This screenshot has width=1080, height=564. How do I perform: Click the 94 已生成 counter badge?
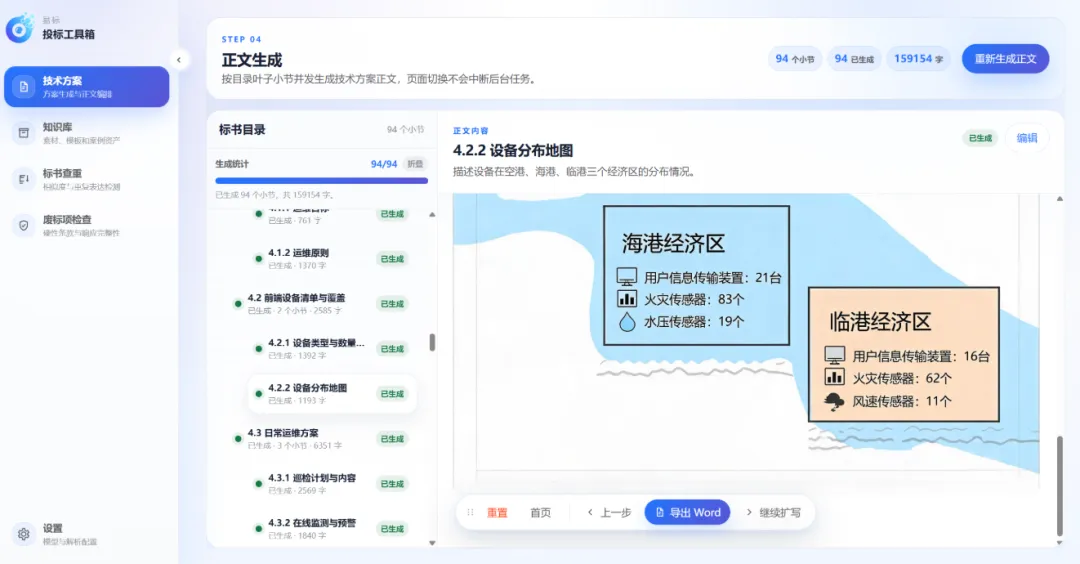tap(853, 59)
